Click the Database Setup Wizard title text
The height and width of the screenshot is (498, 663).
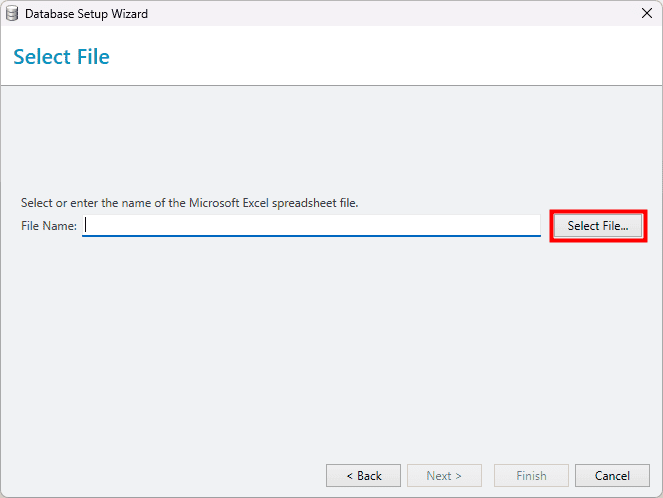click(86, 14)
